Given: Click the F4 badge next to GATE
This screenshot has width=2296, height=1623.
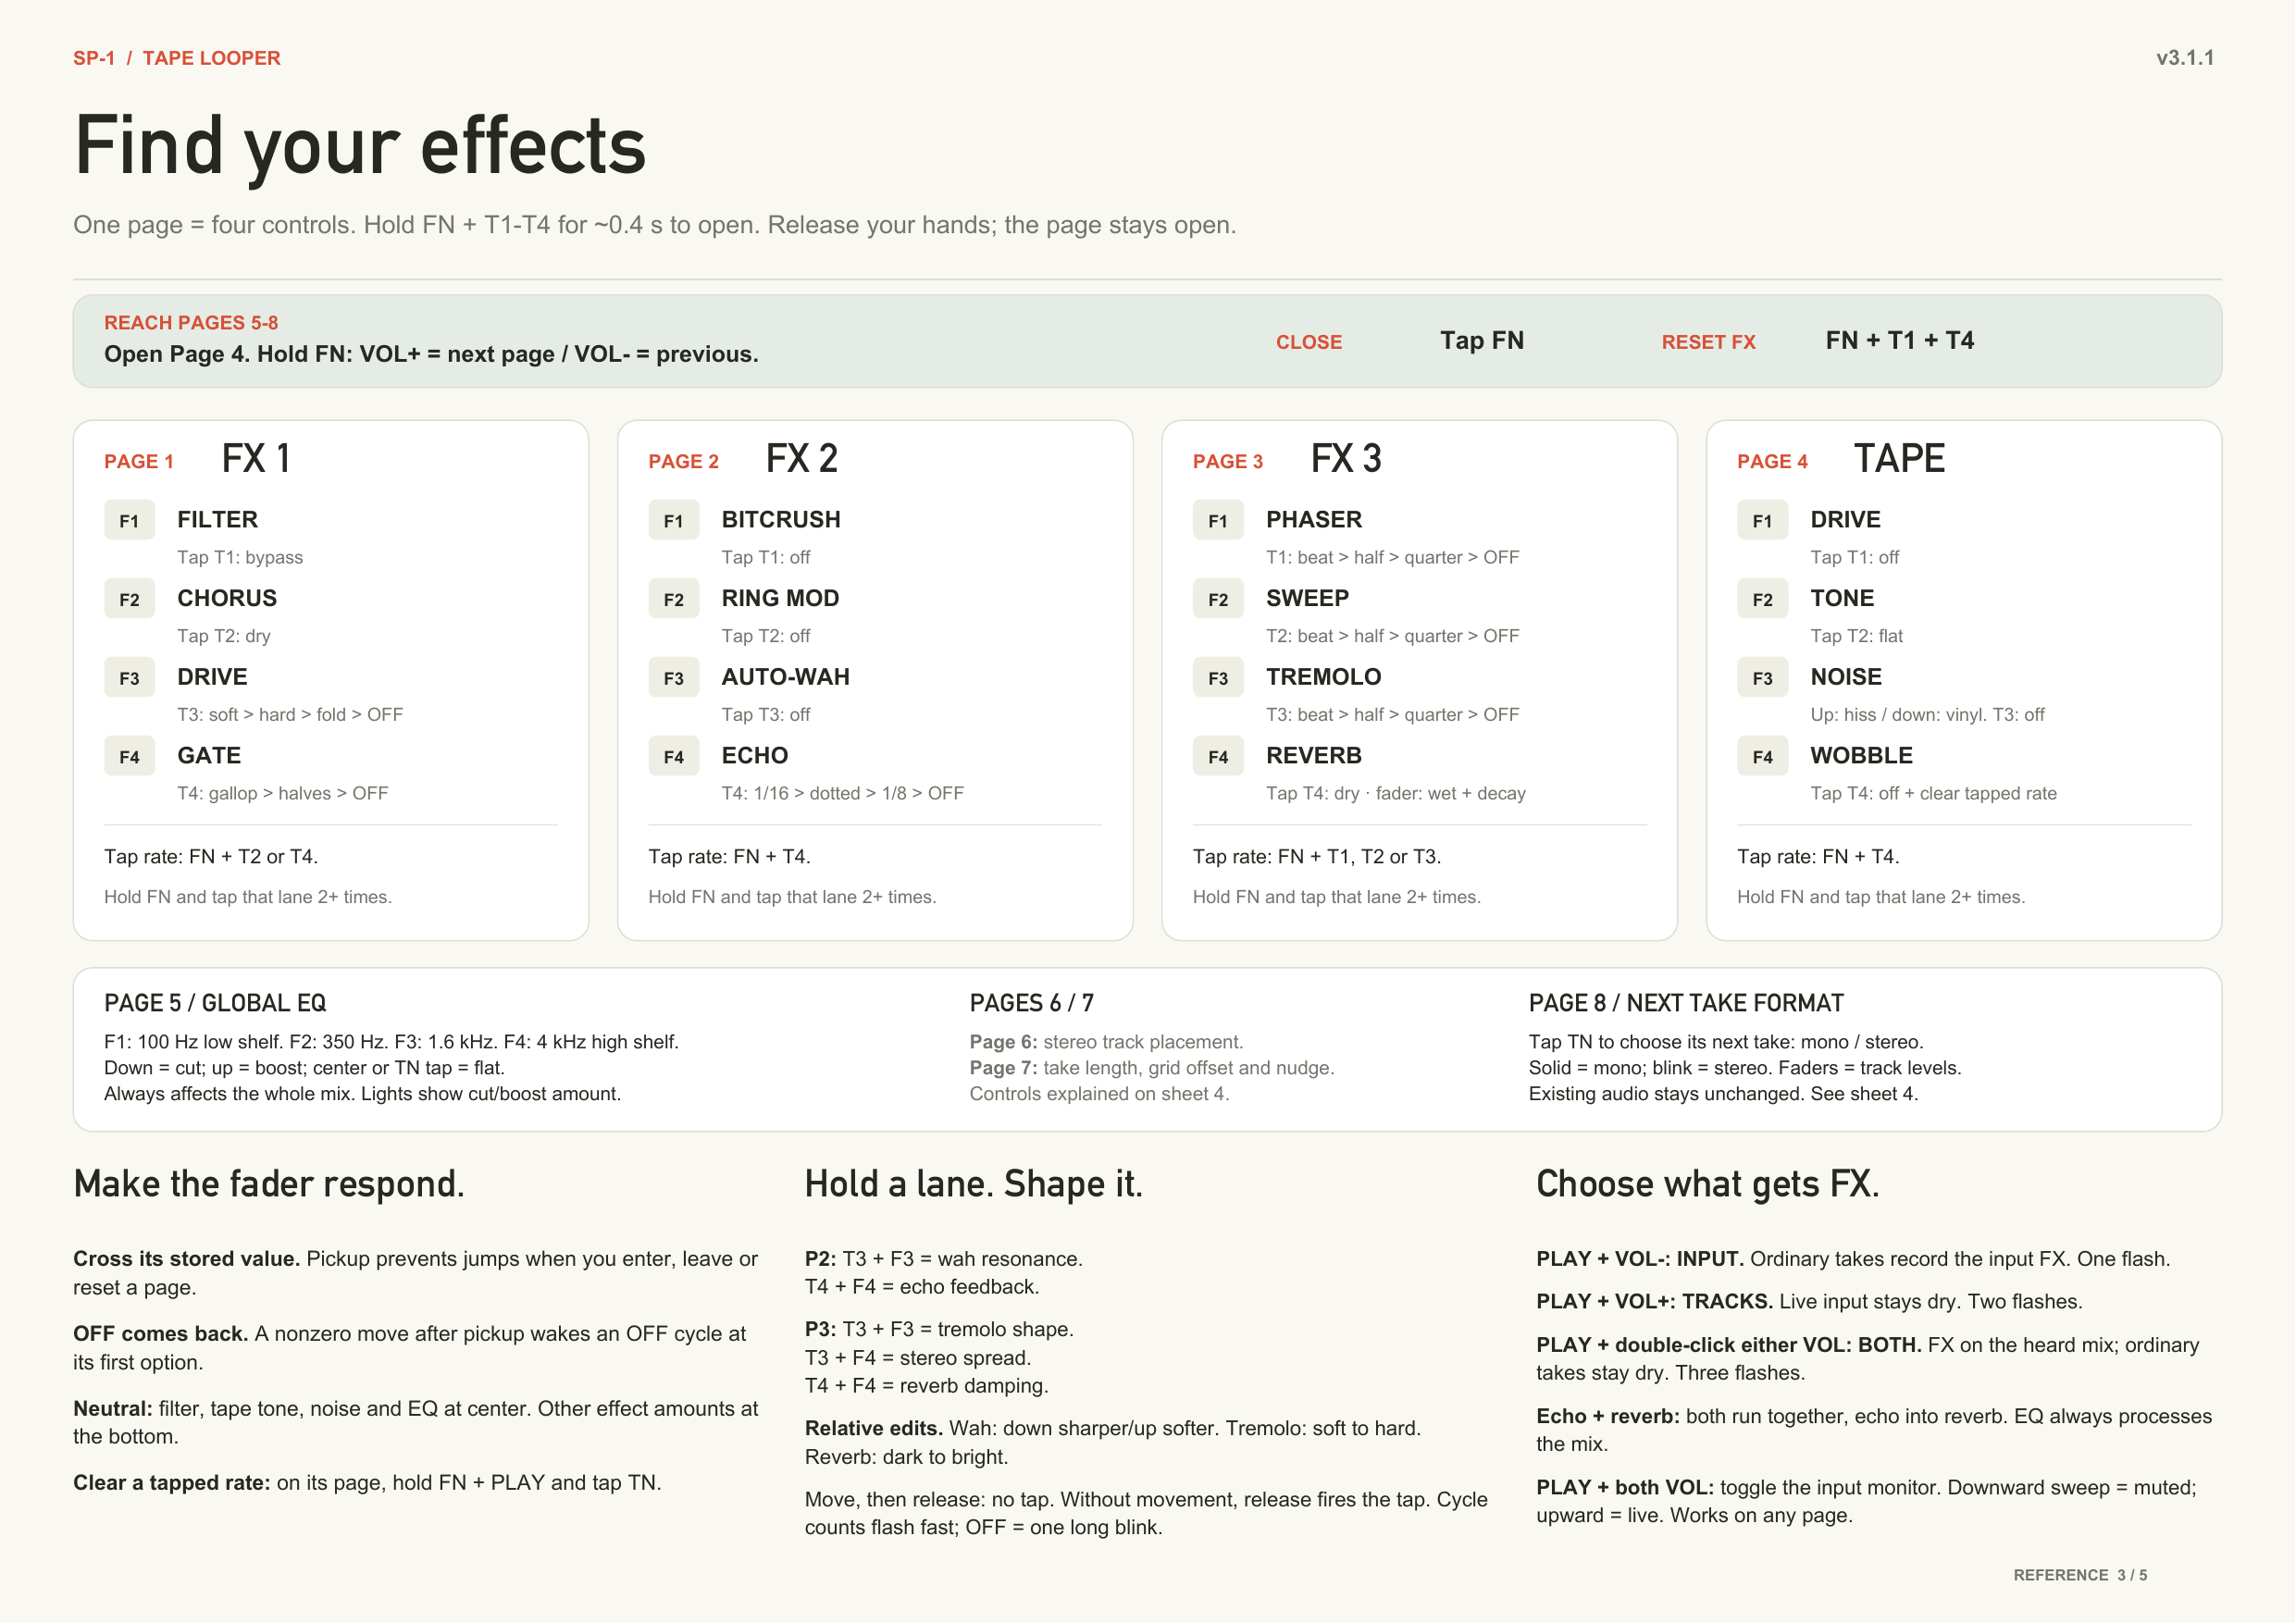Looking at the screenshot, I should [129, 756].
